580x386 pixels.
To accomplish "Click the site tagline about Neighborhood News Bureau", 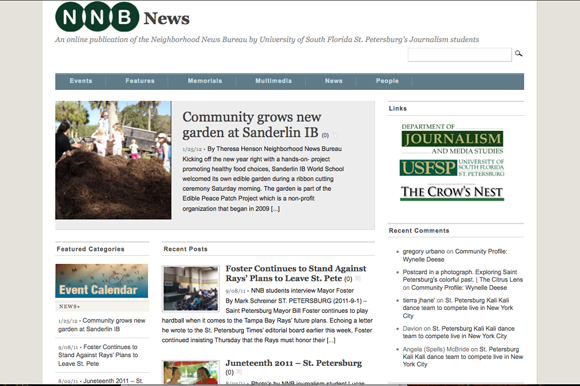I will pyautogui.click(x=267, y=39).
